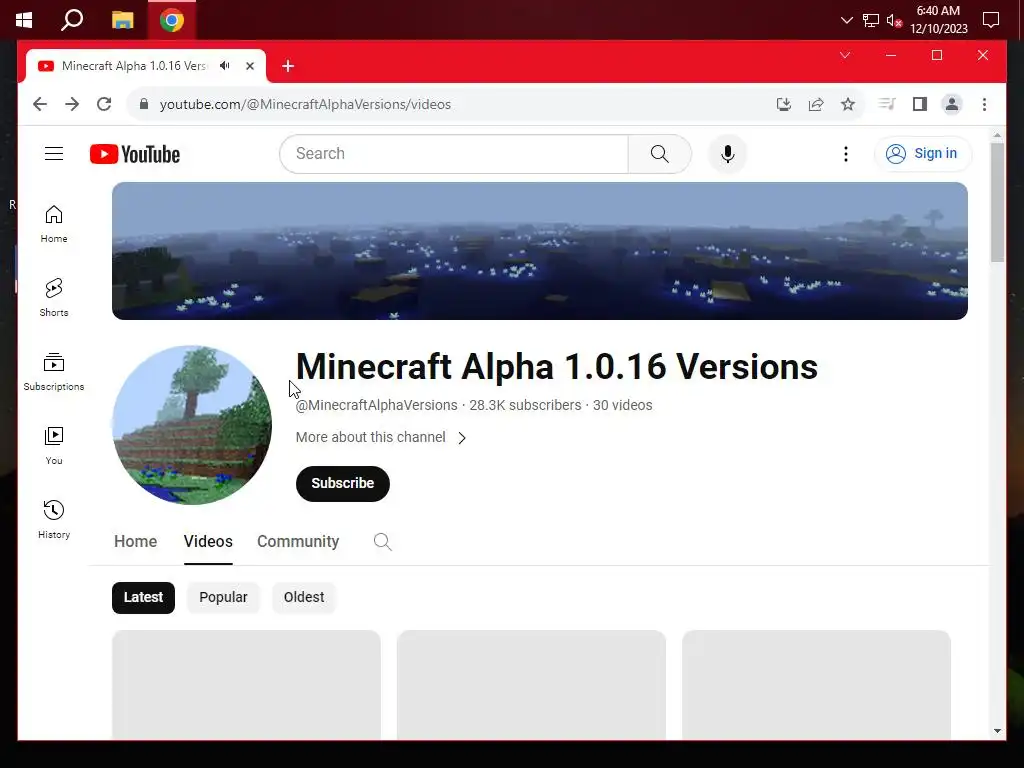Click the YouTube search field

[454, 153]
